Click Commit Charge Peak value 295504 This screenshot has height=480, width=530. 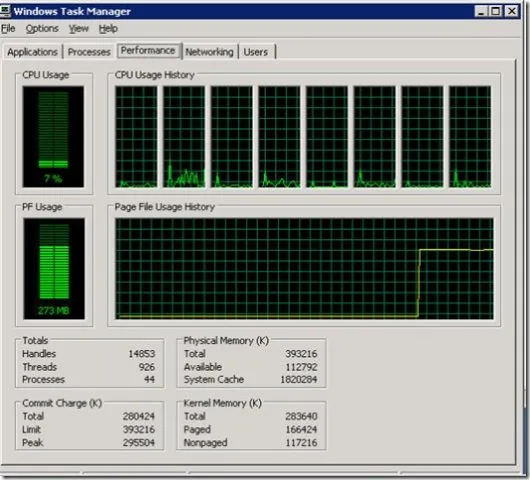(139, 442)
